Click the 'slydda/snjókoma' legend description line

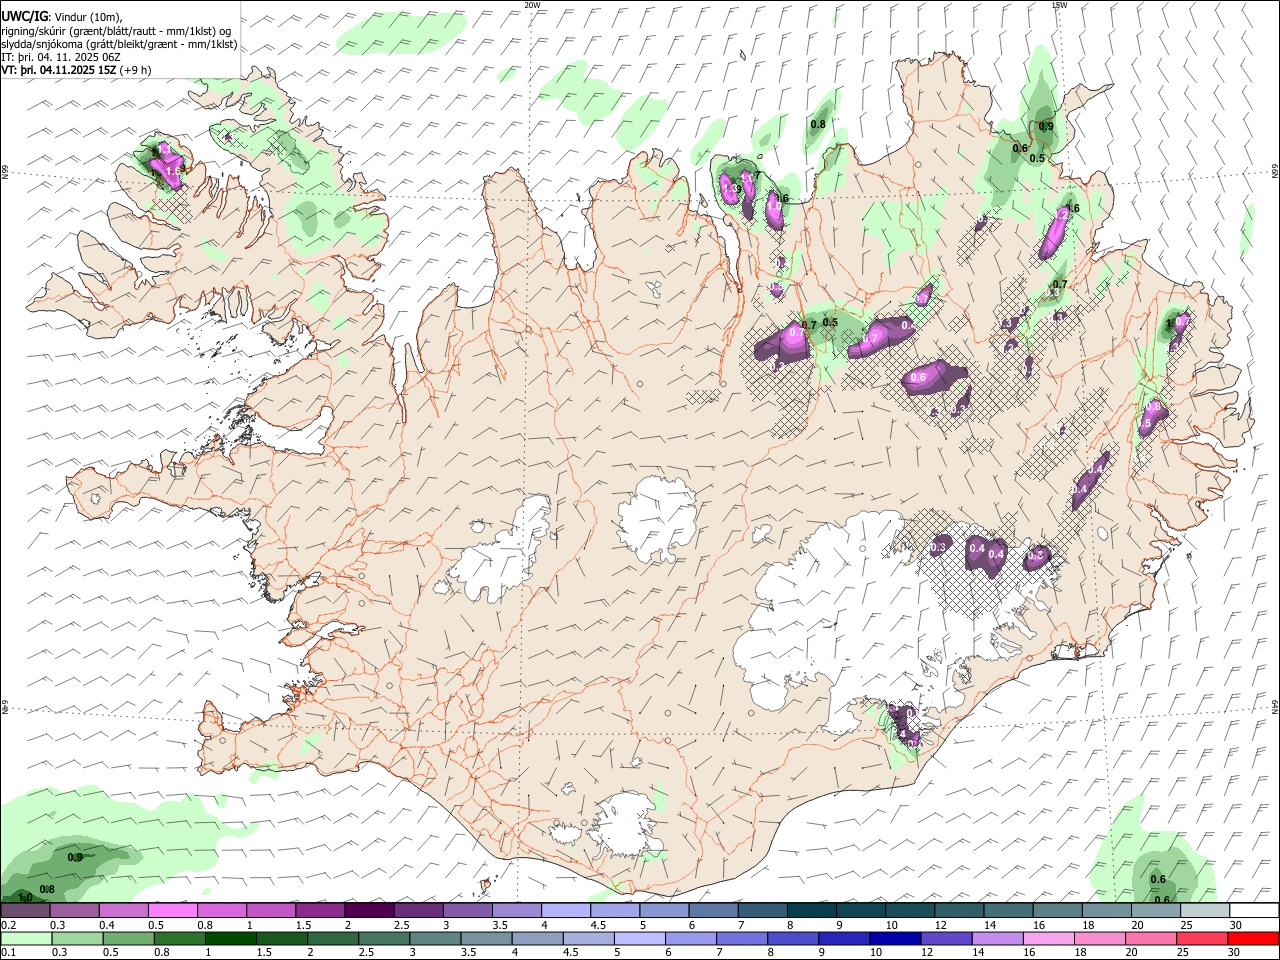120,44
